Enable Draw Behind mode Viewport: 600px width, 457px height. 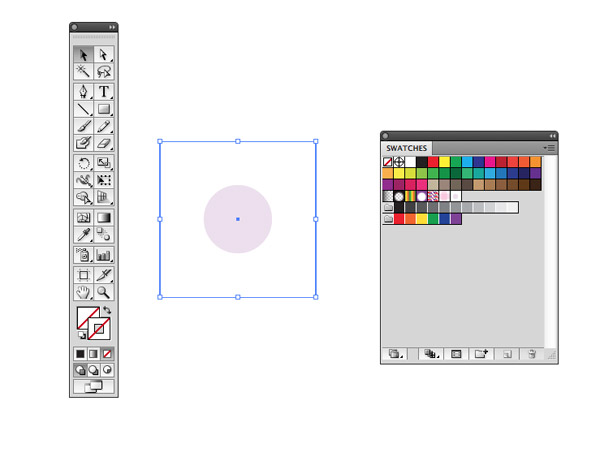coord(94,370)
